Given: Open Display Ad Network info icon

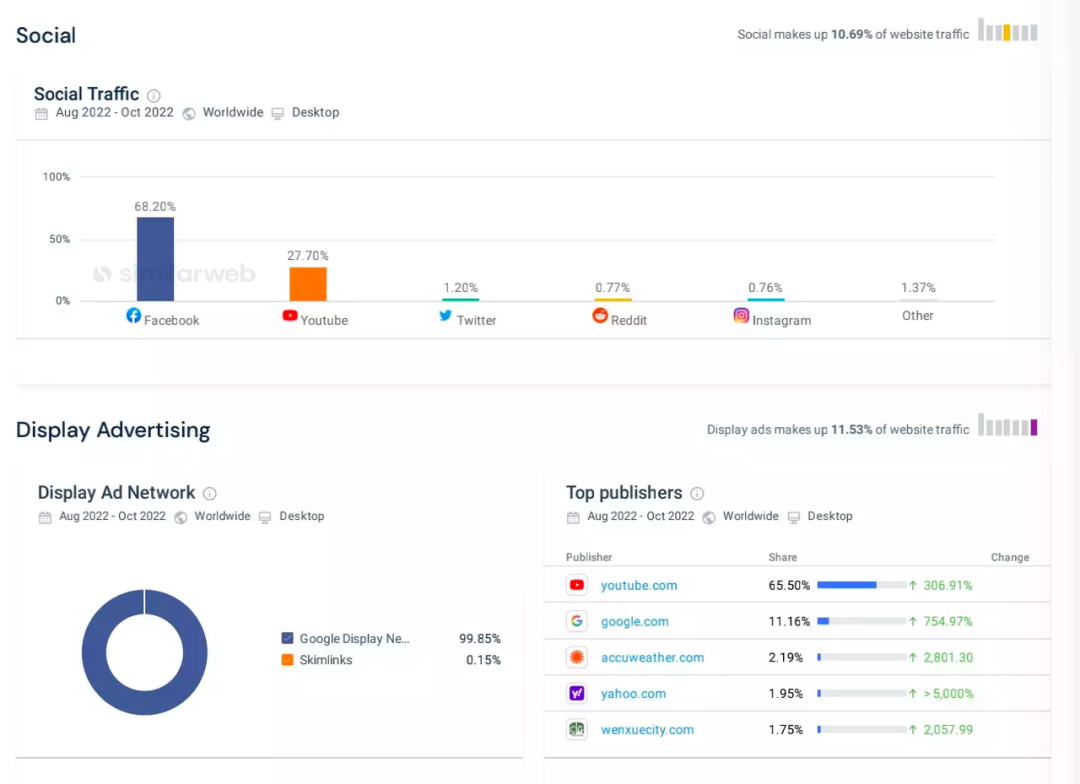Looking at the screenshot, I should pos(210,494).
